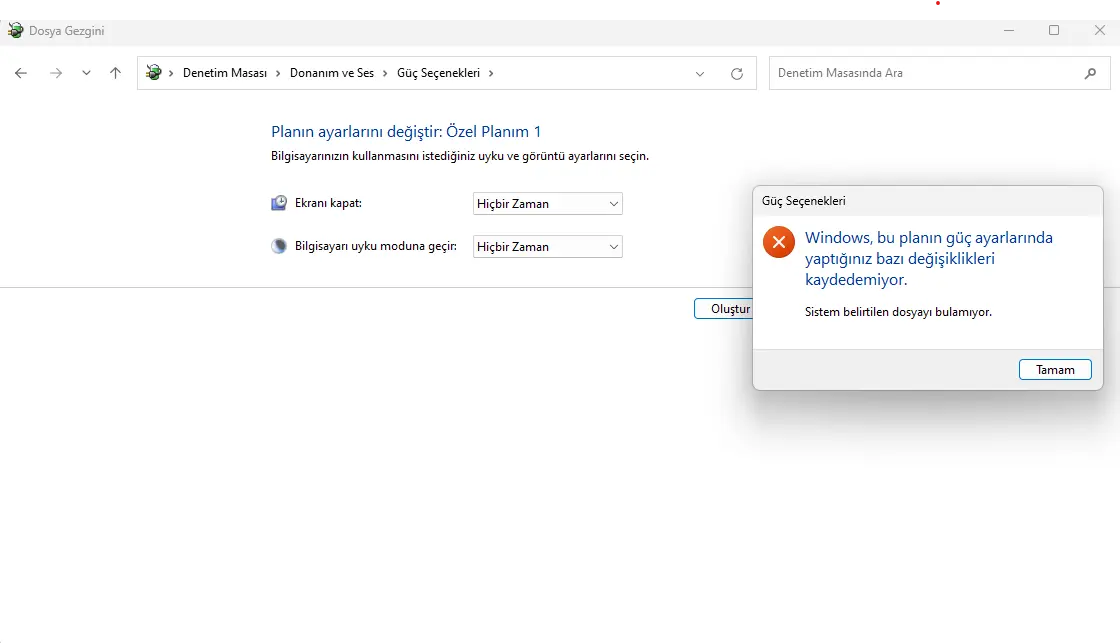Expand chevron before Denetim Masası breadcrumb
The width and height of the screenshot is (1120, 643).
coord(171,73)
